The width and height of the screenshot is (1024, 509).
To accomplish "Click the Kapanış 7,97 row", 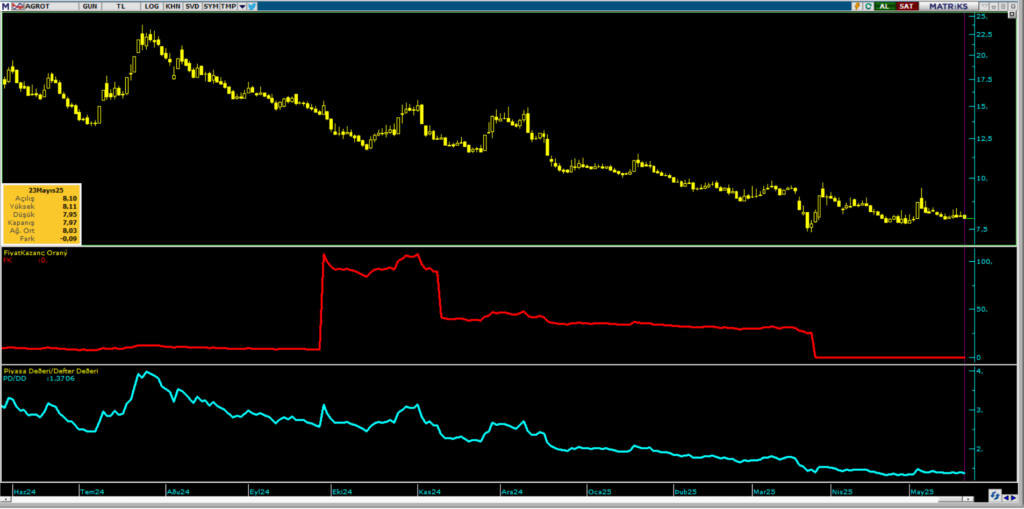I will (41, 222).
